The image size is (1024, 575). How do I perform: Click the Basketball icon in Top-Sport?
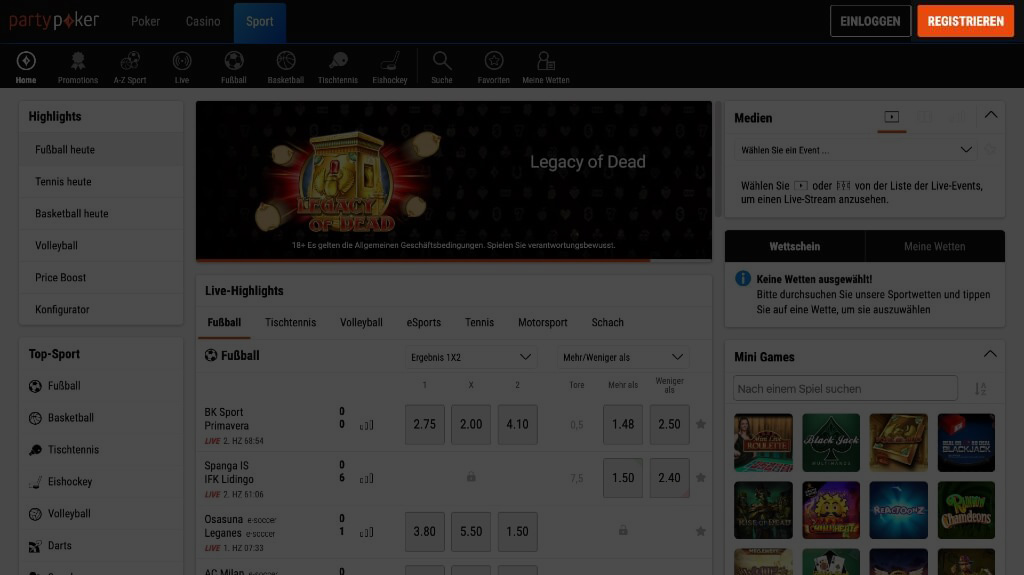click(35, 418)
